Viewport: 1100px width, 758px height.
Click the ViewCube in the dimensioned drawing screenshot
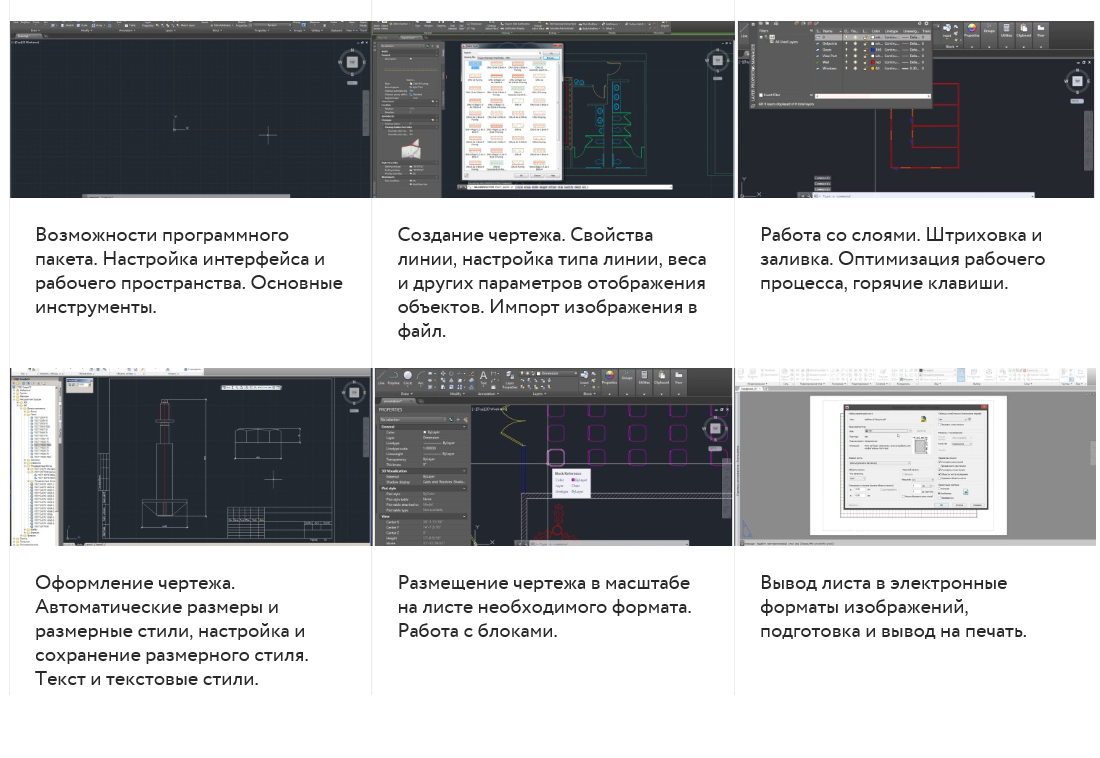point(354,393)
